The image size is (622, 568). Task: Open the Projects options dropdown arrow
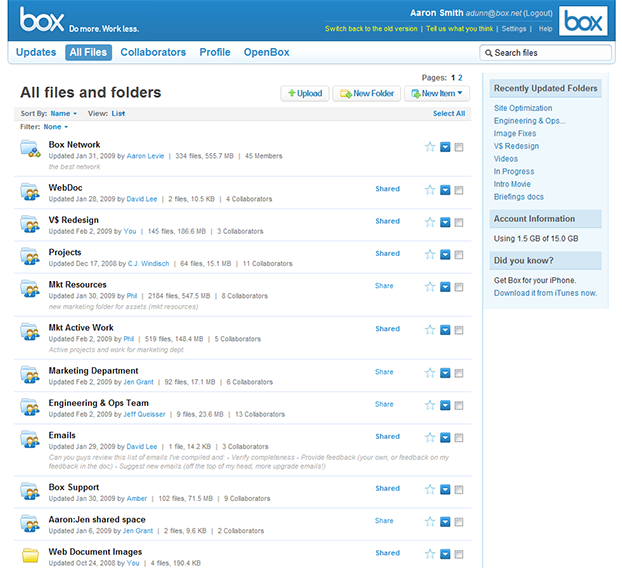pos(445,254)
